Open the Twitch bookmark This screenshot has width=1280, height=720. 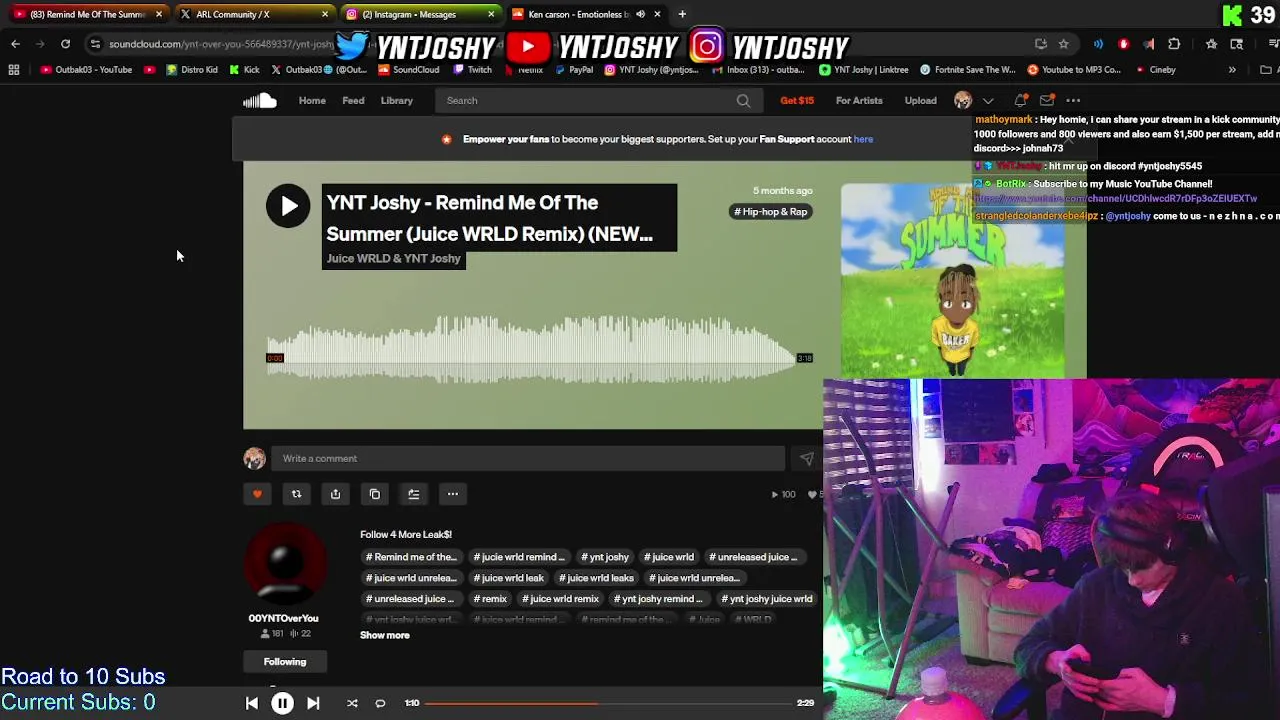pyautogui.click(x=472, y=70)
